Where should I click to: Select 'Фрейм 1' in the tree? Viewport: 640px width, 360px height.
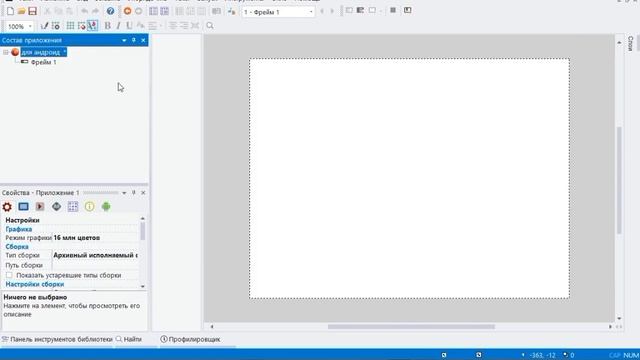pos(43,62)
